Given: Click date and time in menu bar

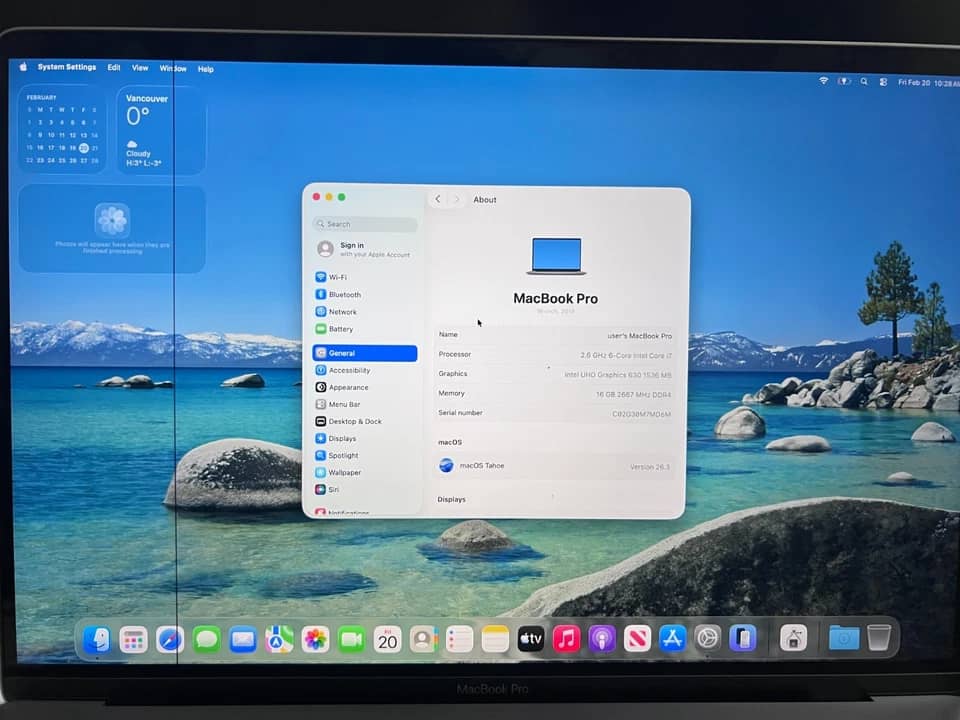Looking at the screenshot, I should (929, 83).
